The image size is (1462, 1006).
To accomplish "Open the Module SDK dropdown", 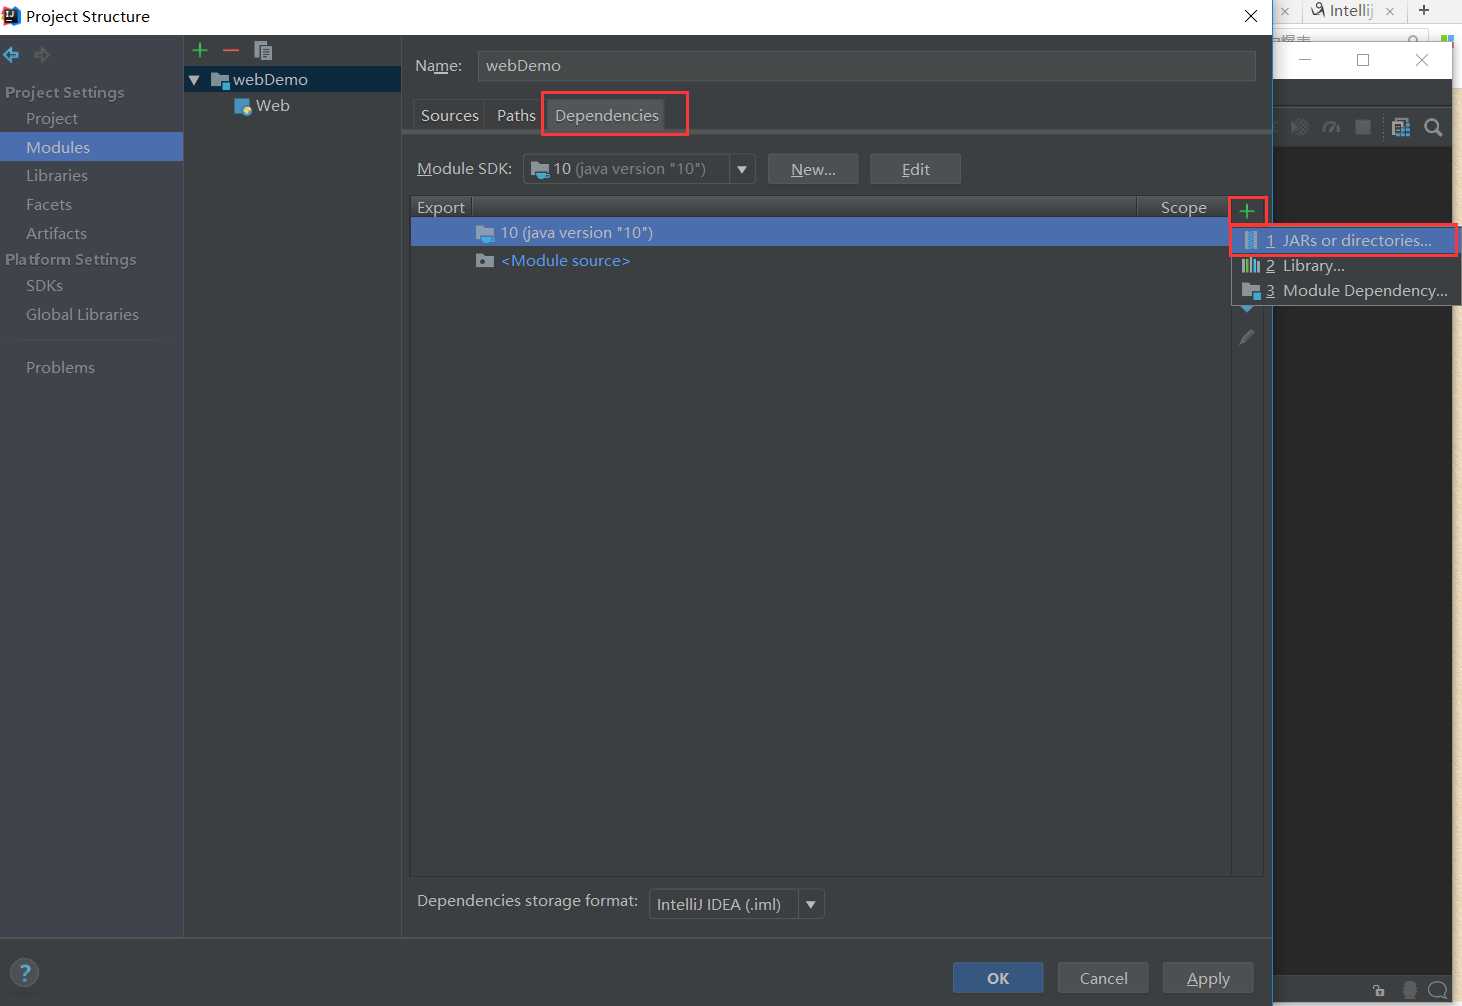I will pyautogui.click(x=742, y=169).
